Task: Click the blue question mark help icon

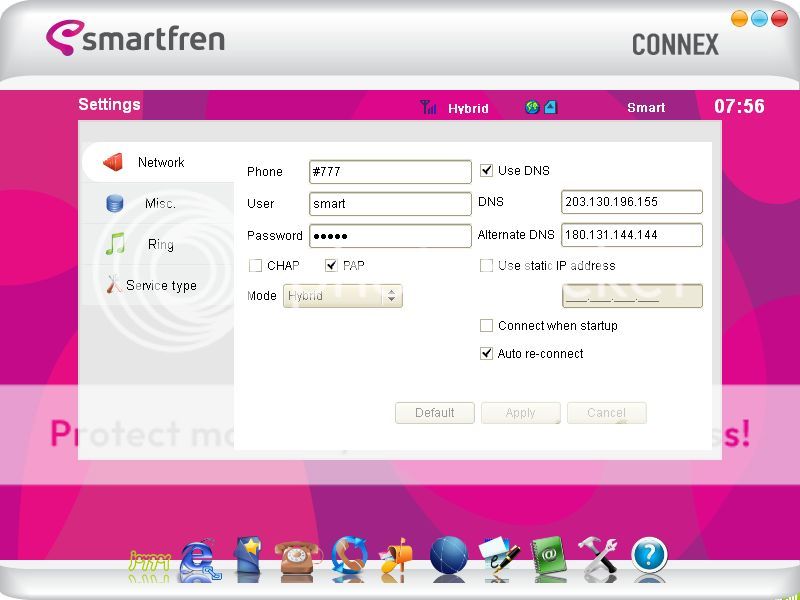Action: pyautogui.click(x=649, y=555)
